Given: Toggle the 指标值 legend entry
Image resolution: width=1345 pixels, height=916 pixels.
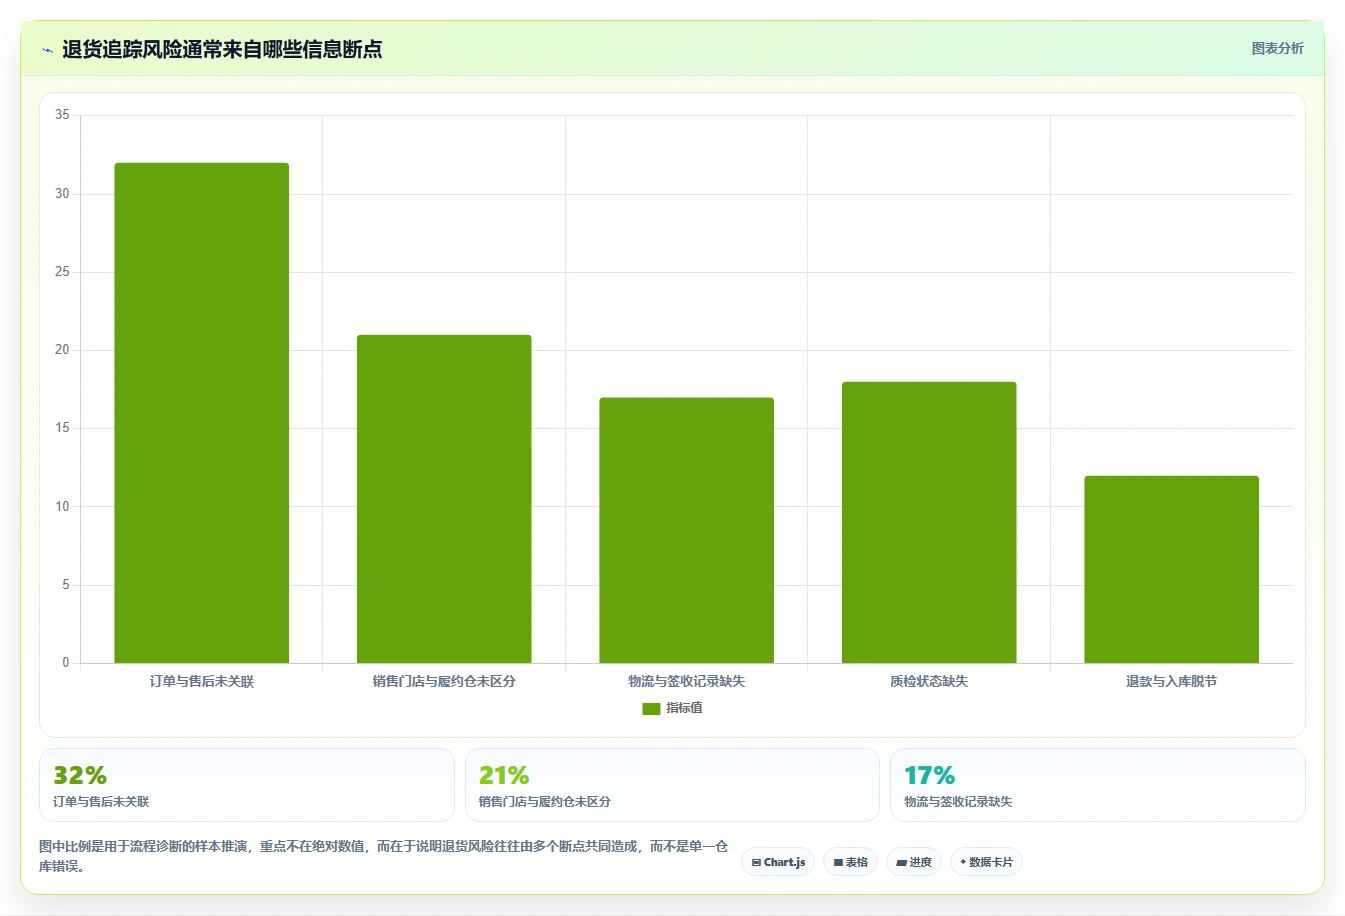Looking at the screenshot, I should point(672,708).
